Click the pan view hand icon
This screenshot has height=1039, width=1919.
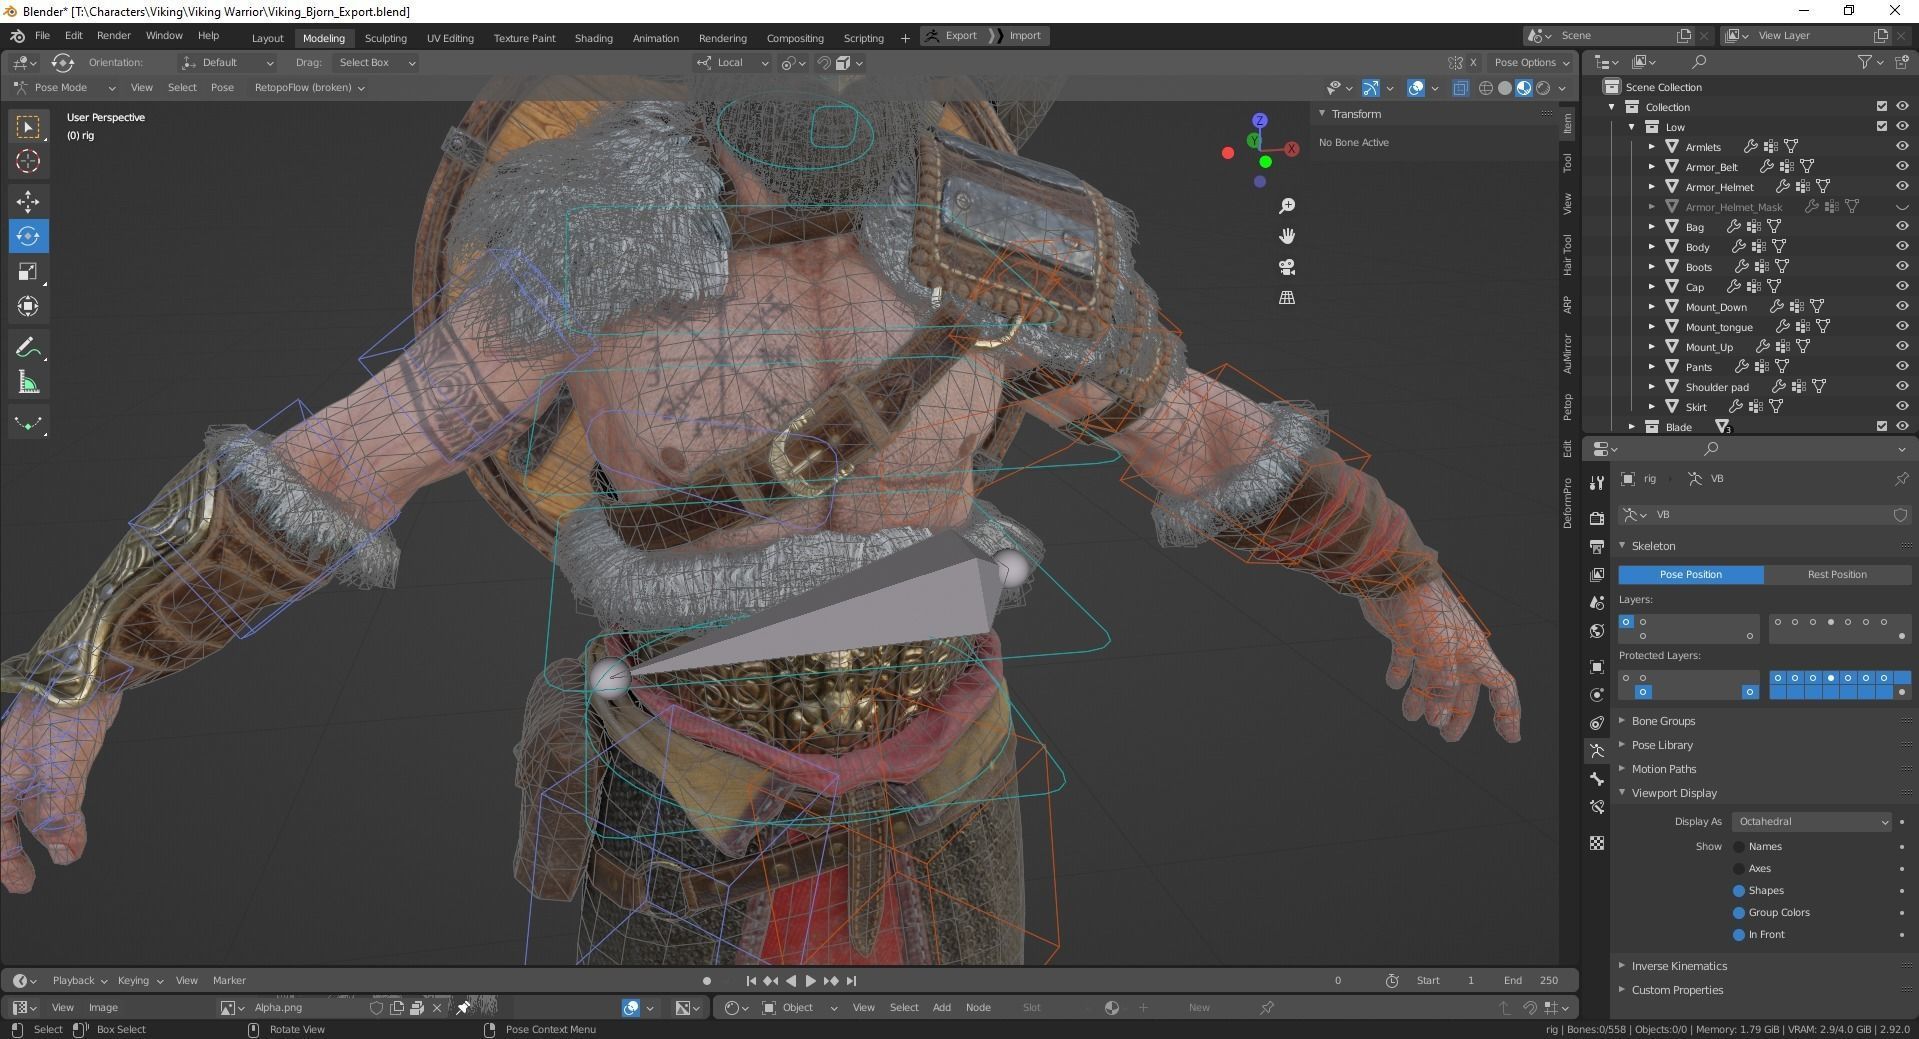tap(1287, 236)
